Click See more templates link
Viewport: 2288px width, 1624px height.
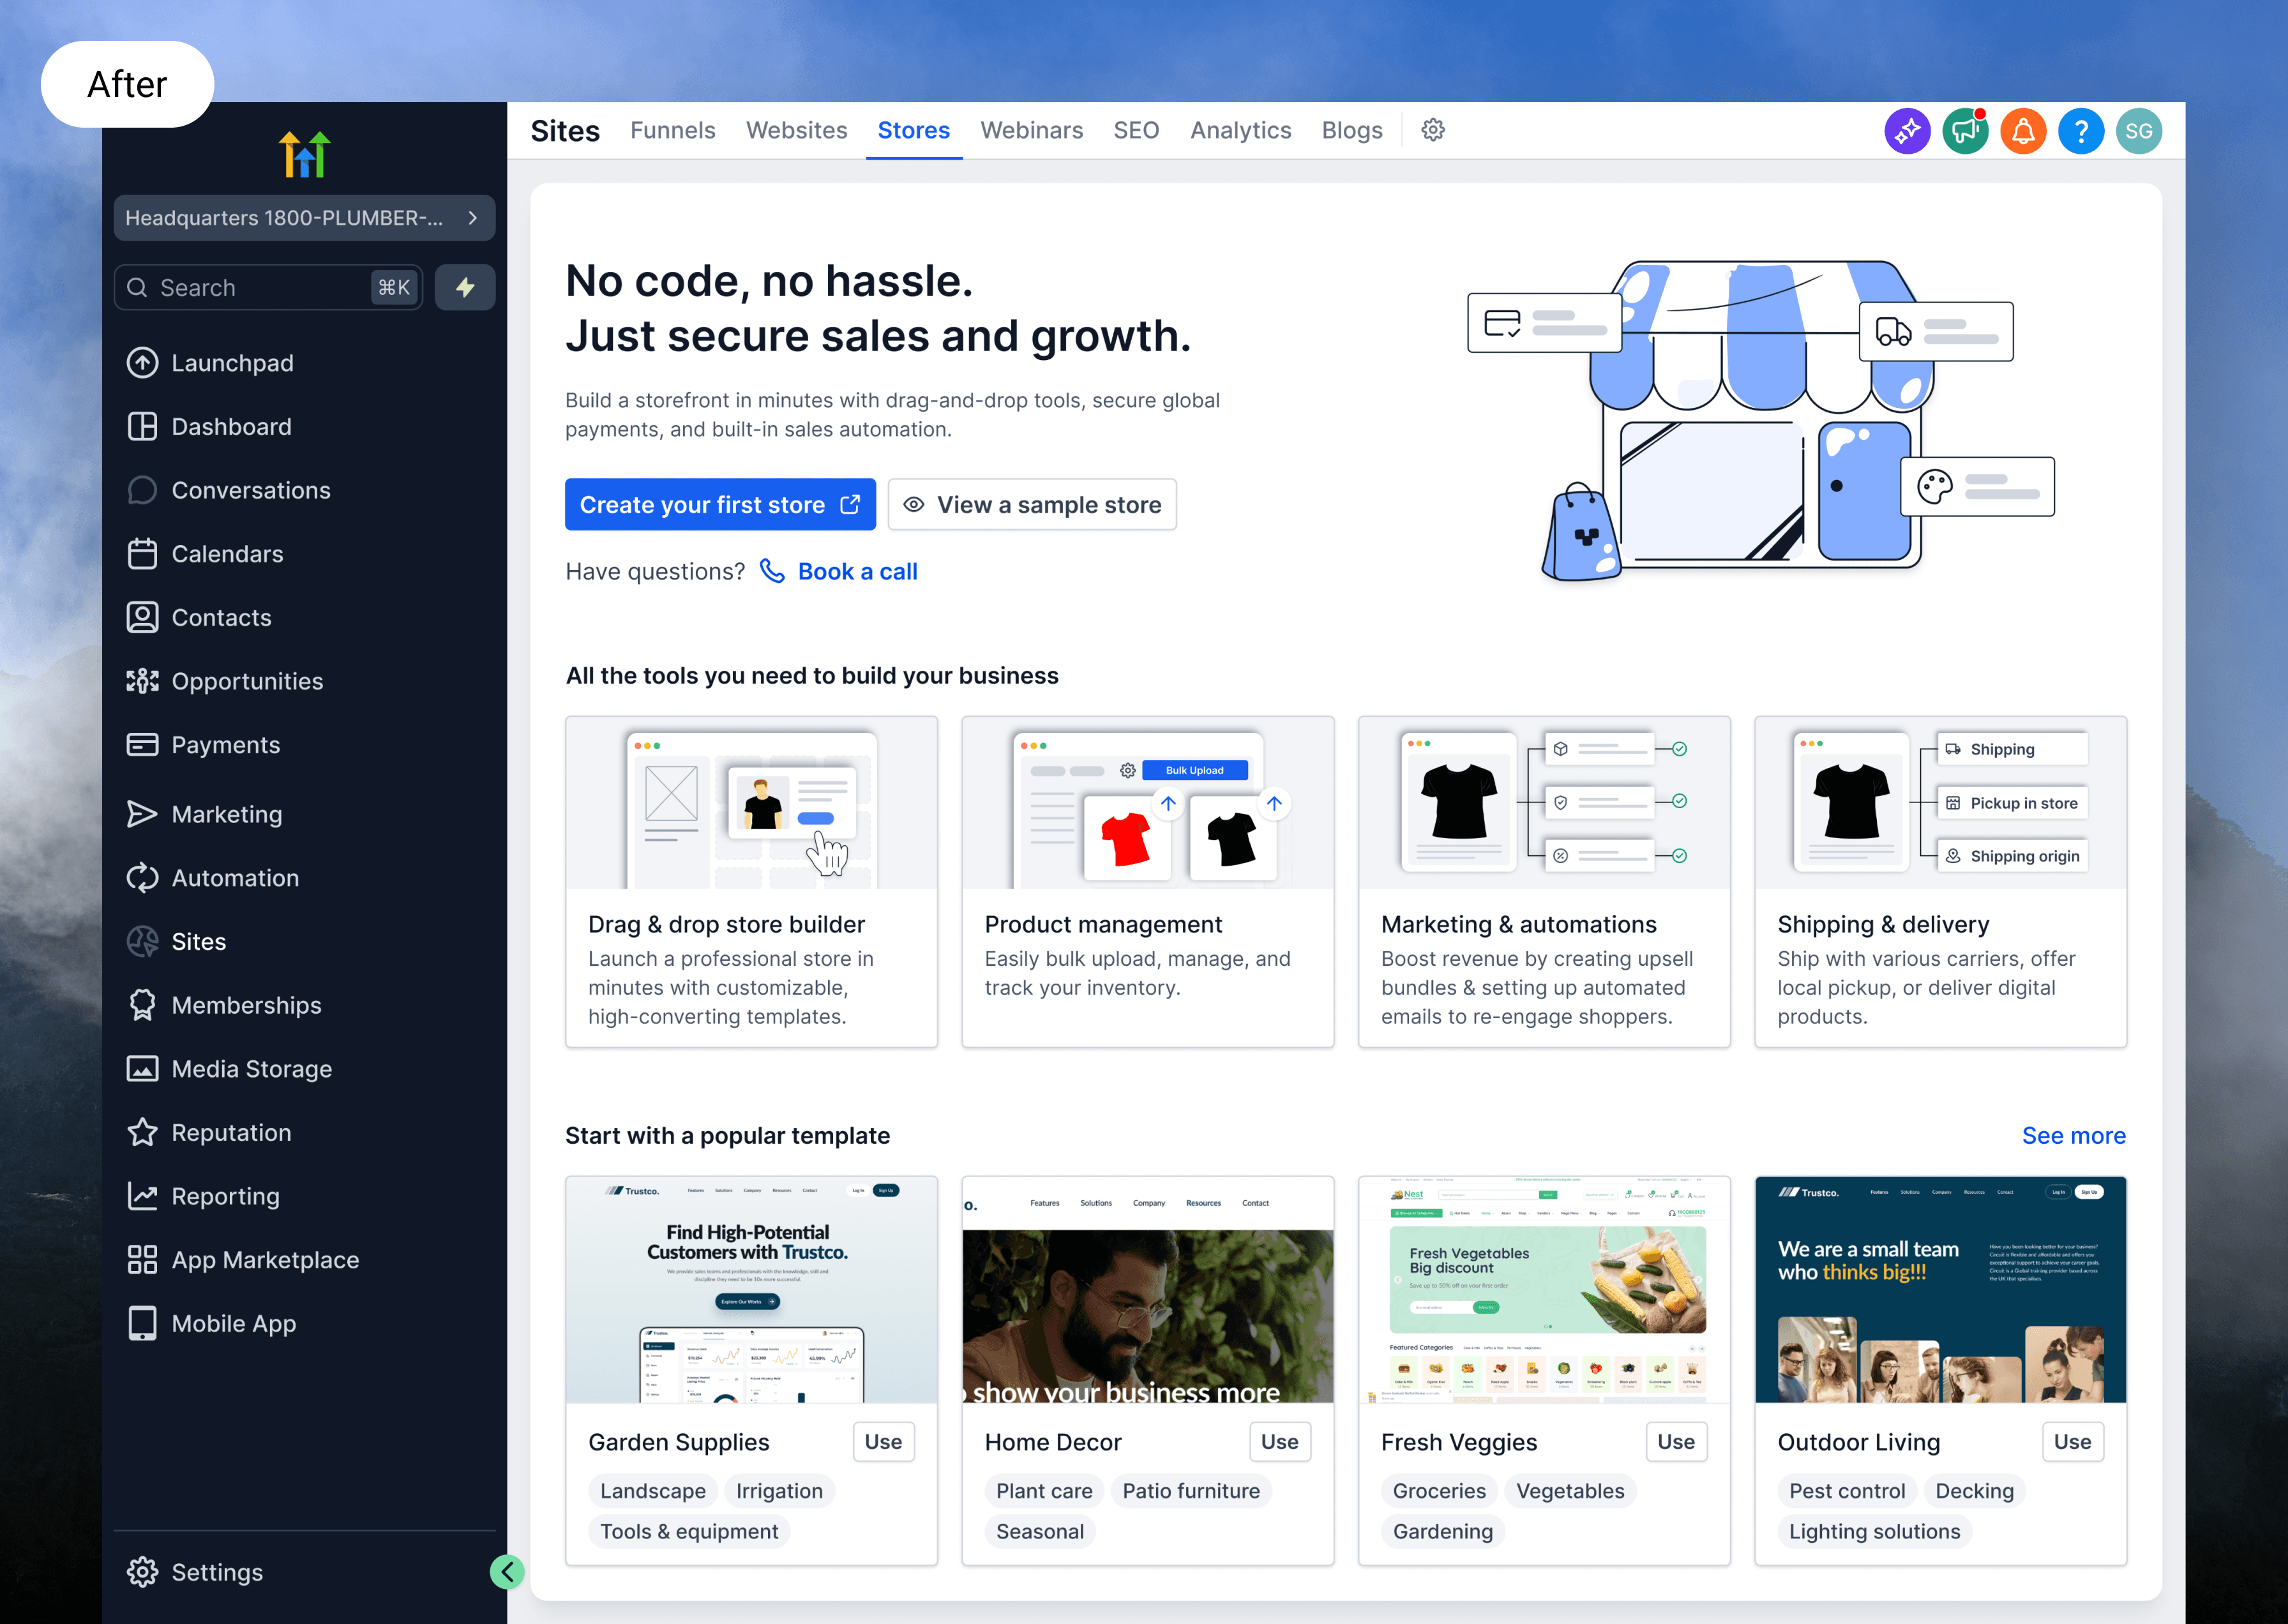[x=2072, y=1135]
